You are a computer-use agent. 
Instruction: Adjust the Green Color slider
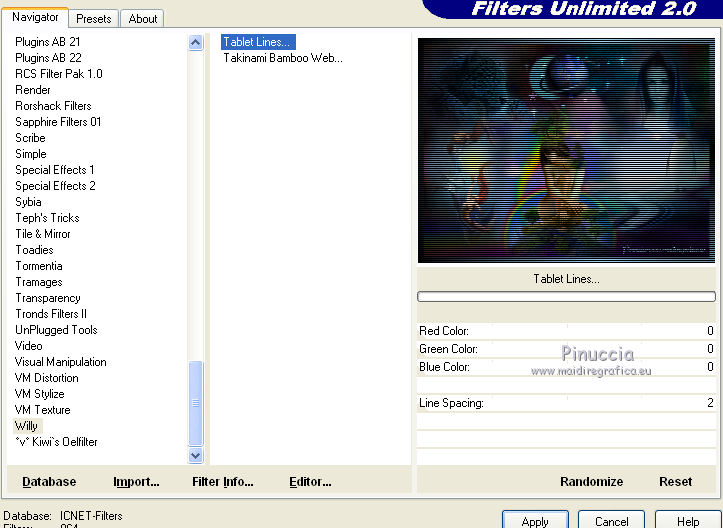coord(566,349)
